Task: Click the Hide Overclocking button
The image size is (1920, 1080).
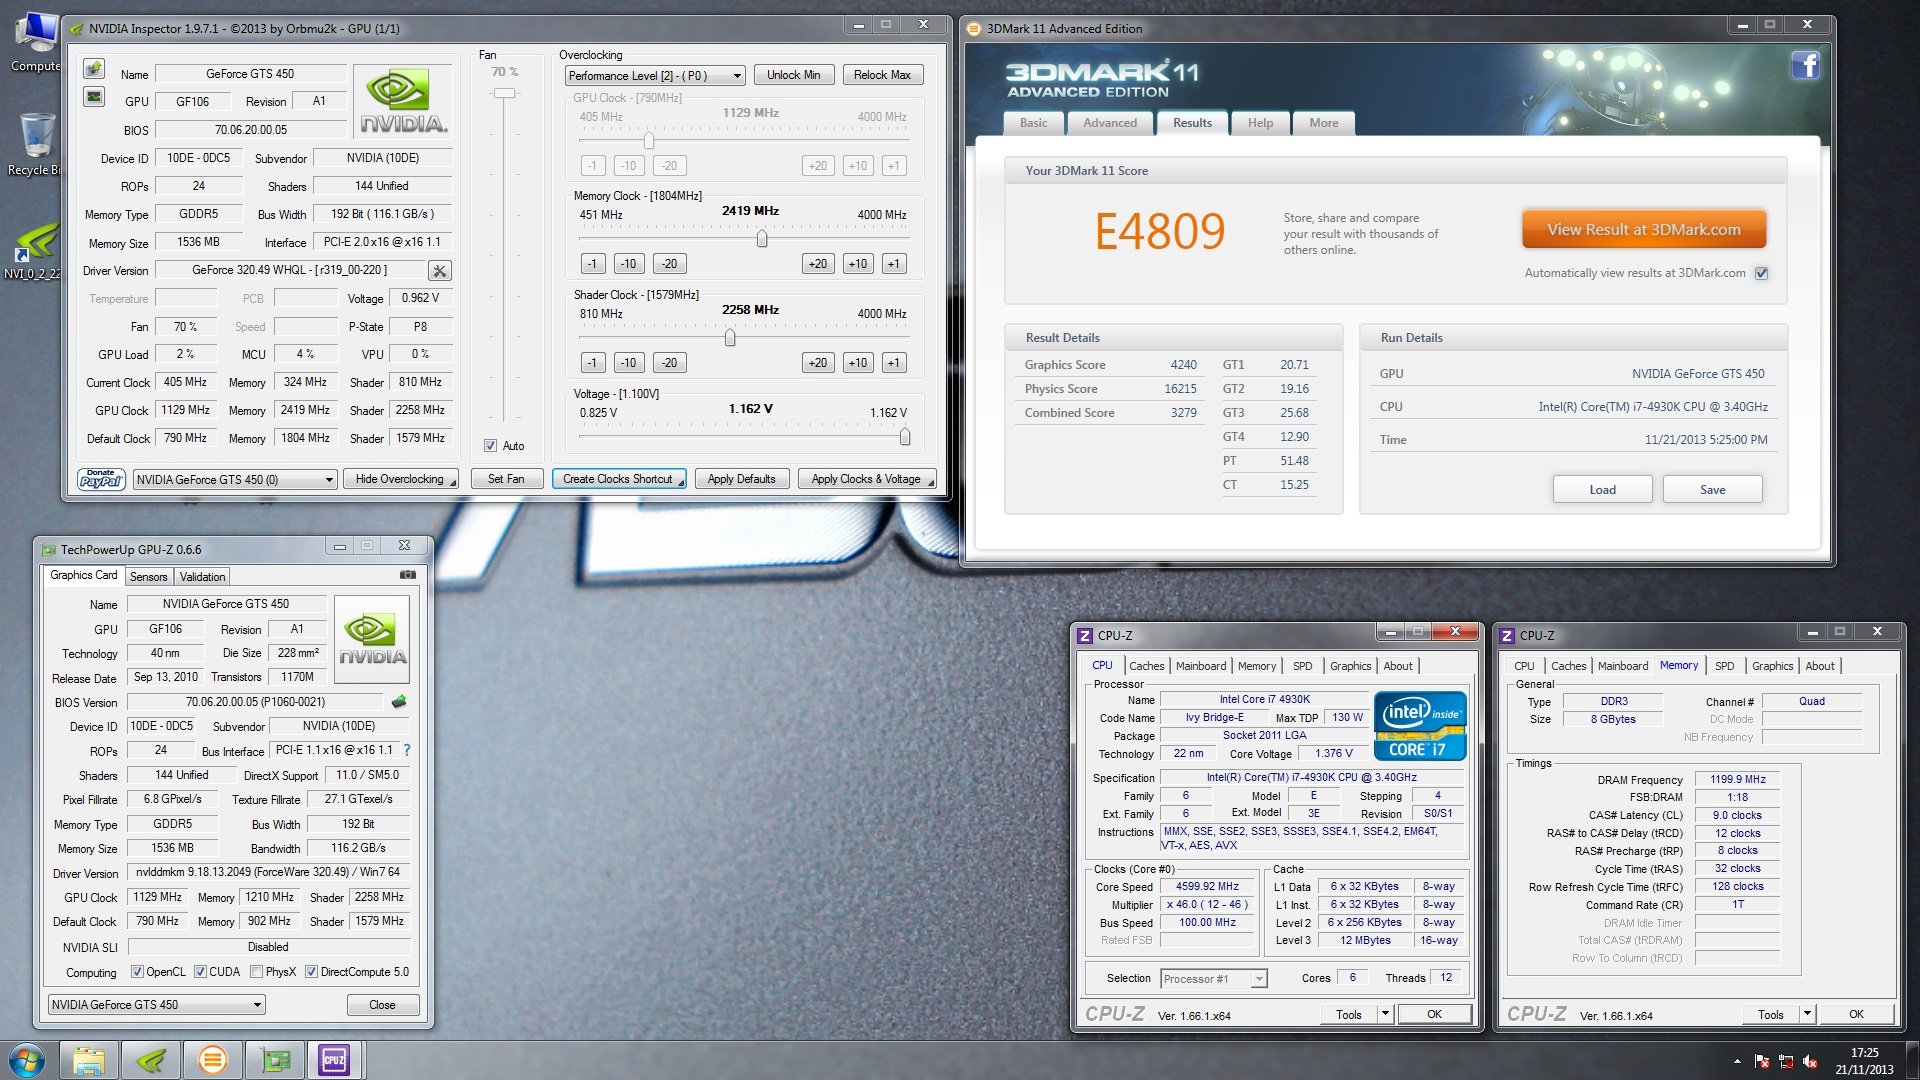Action: pos(400,479)
